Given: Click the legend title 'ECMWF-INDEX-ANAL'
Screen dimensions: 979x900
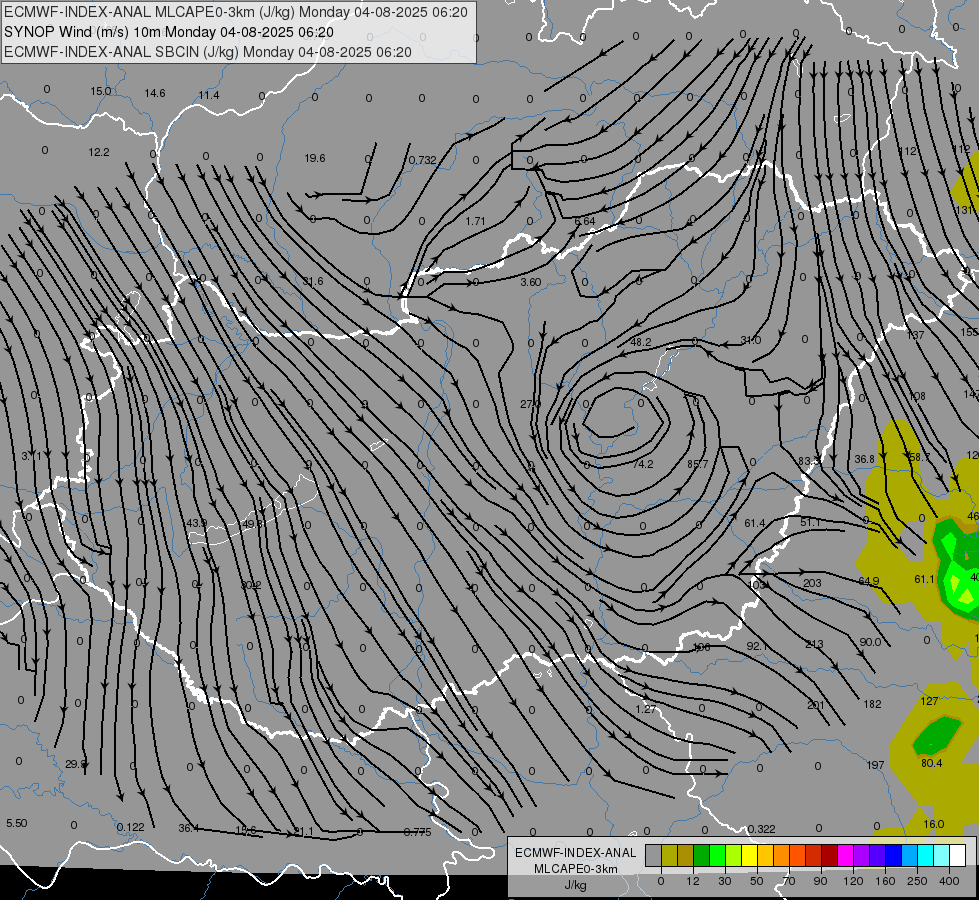Looking at the screenshot, I should [x=576, y=853].
